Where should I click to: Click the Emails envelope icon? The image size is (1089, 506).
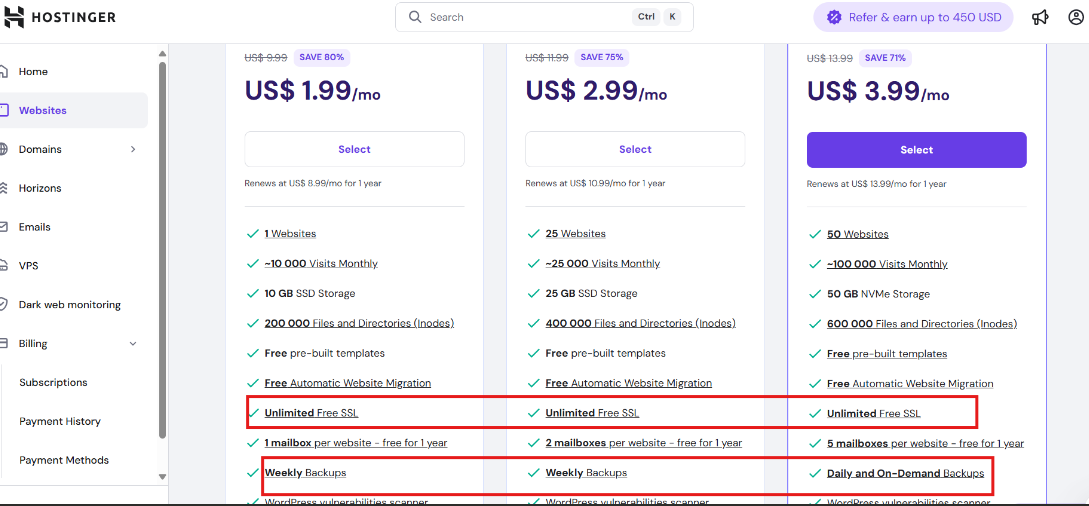click(x=3, y=227)
